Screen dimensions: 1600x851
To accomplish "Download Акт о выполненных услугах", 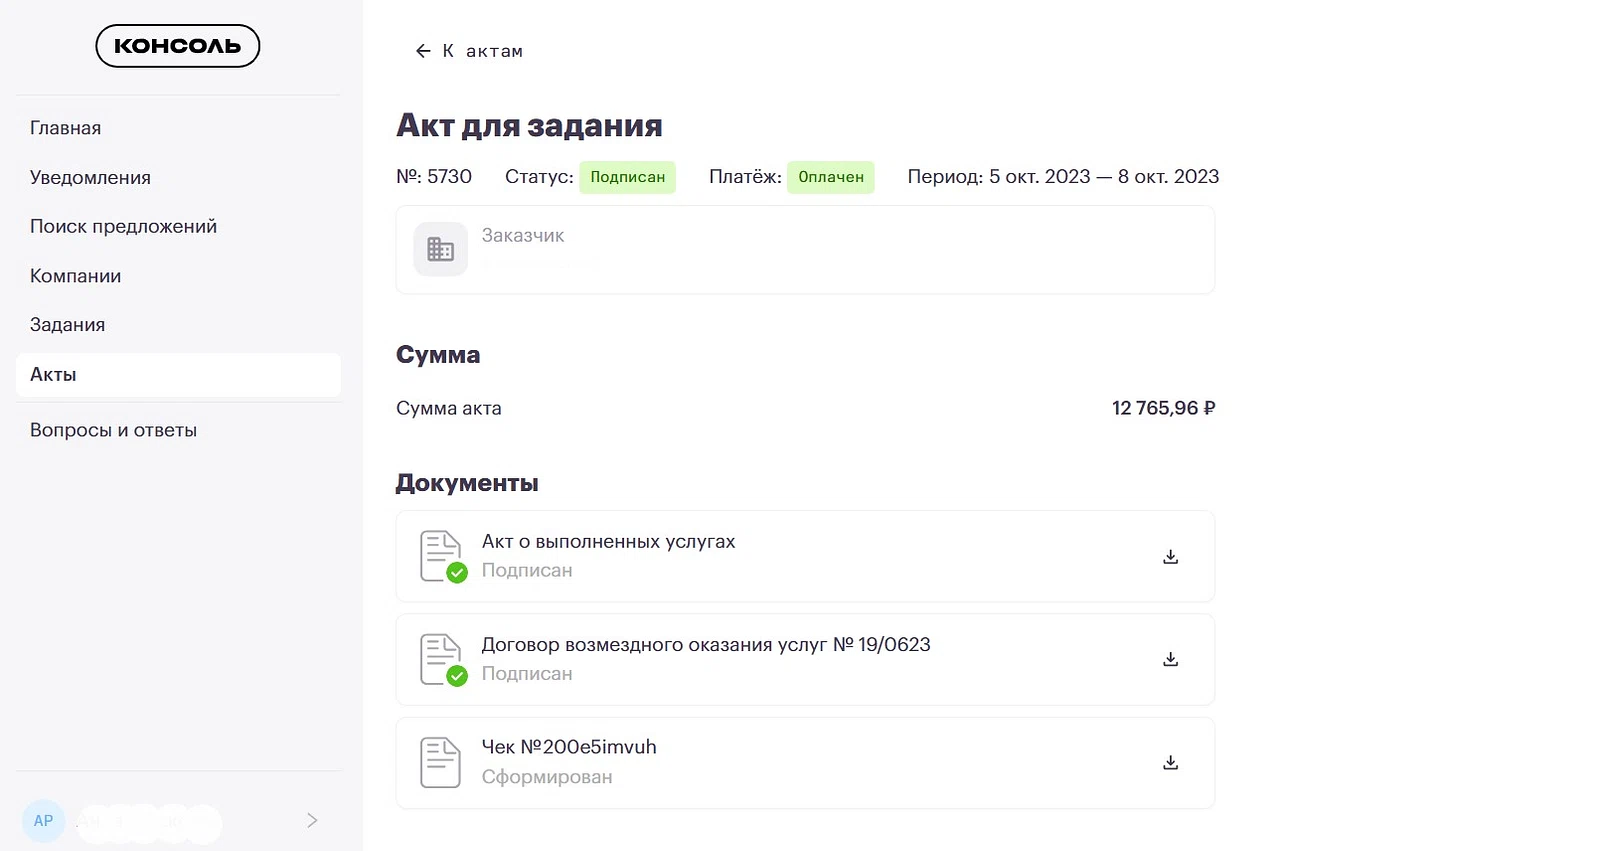I will (x=1171, y=557).
